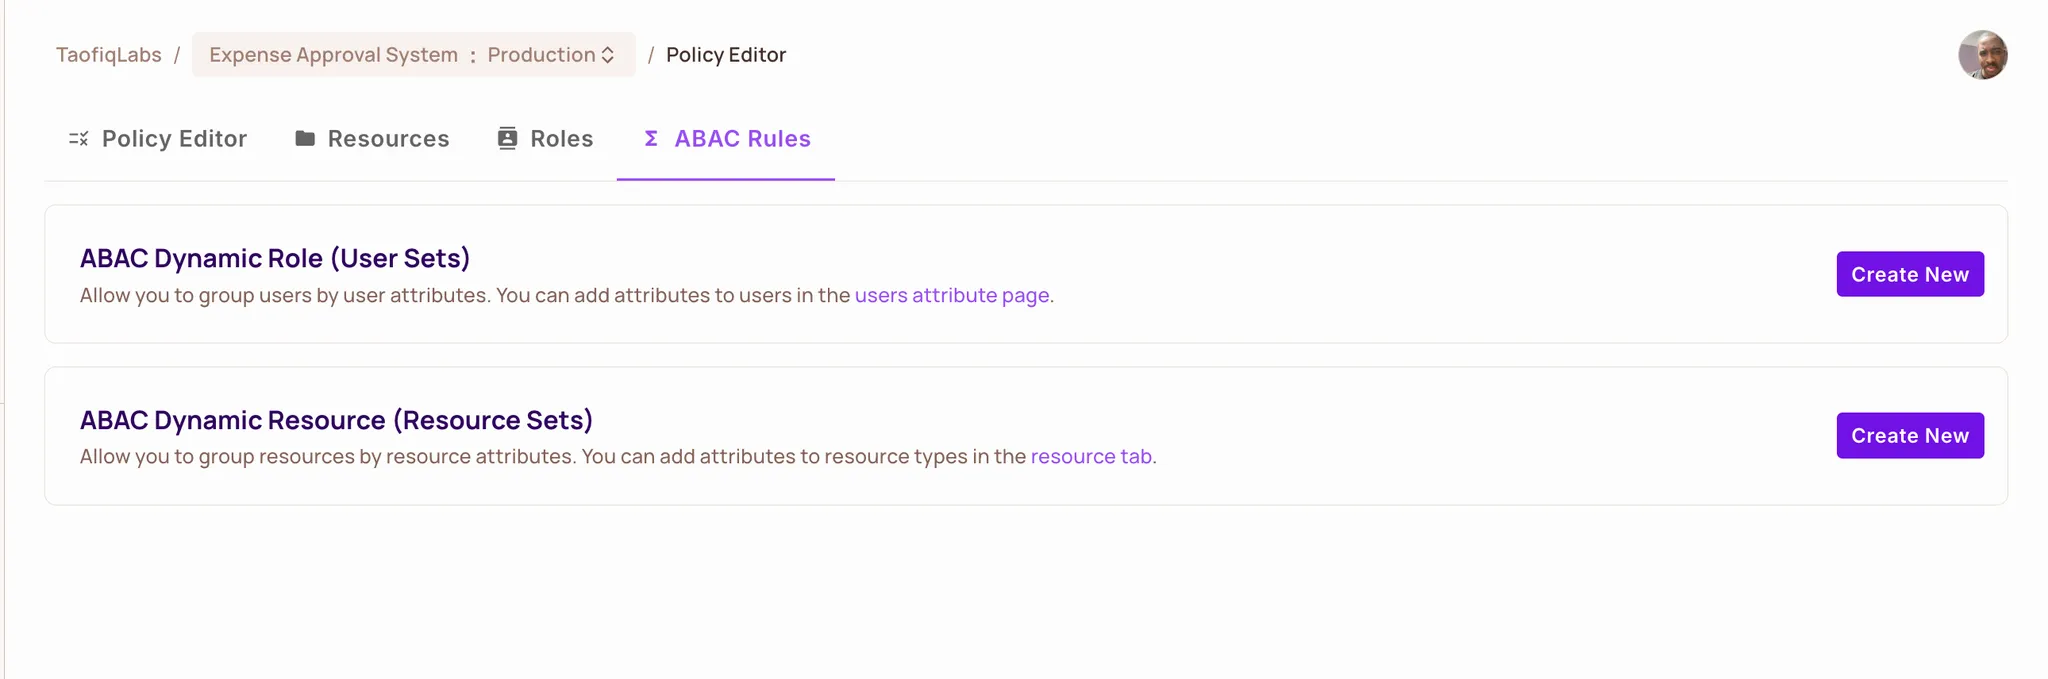Open the Production environment switcher

click(541, 55)
